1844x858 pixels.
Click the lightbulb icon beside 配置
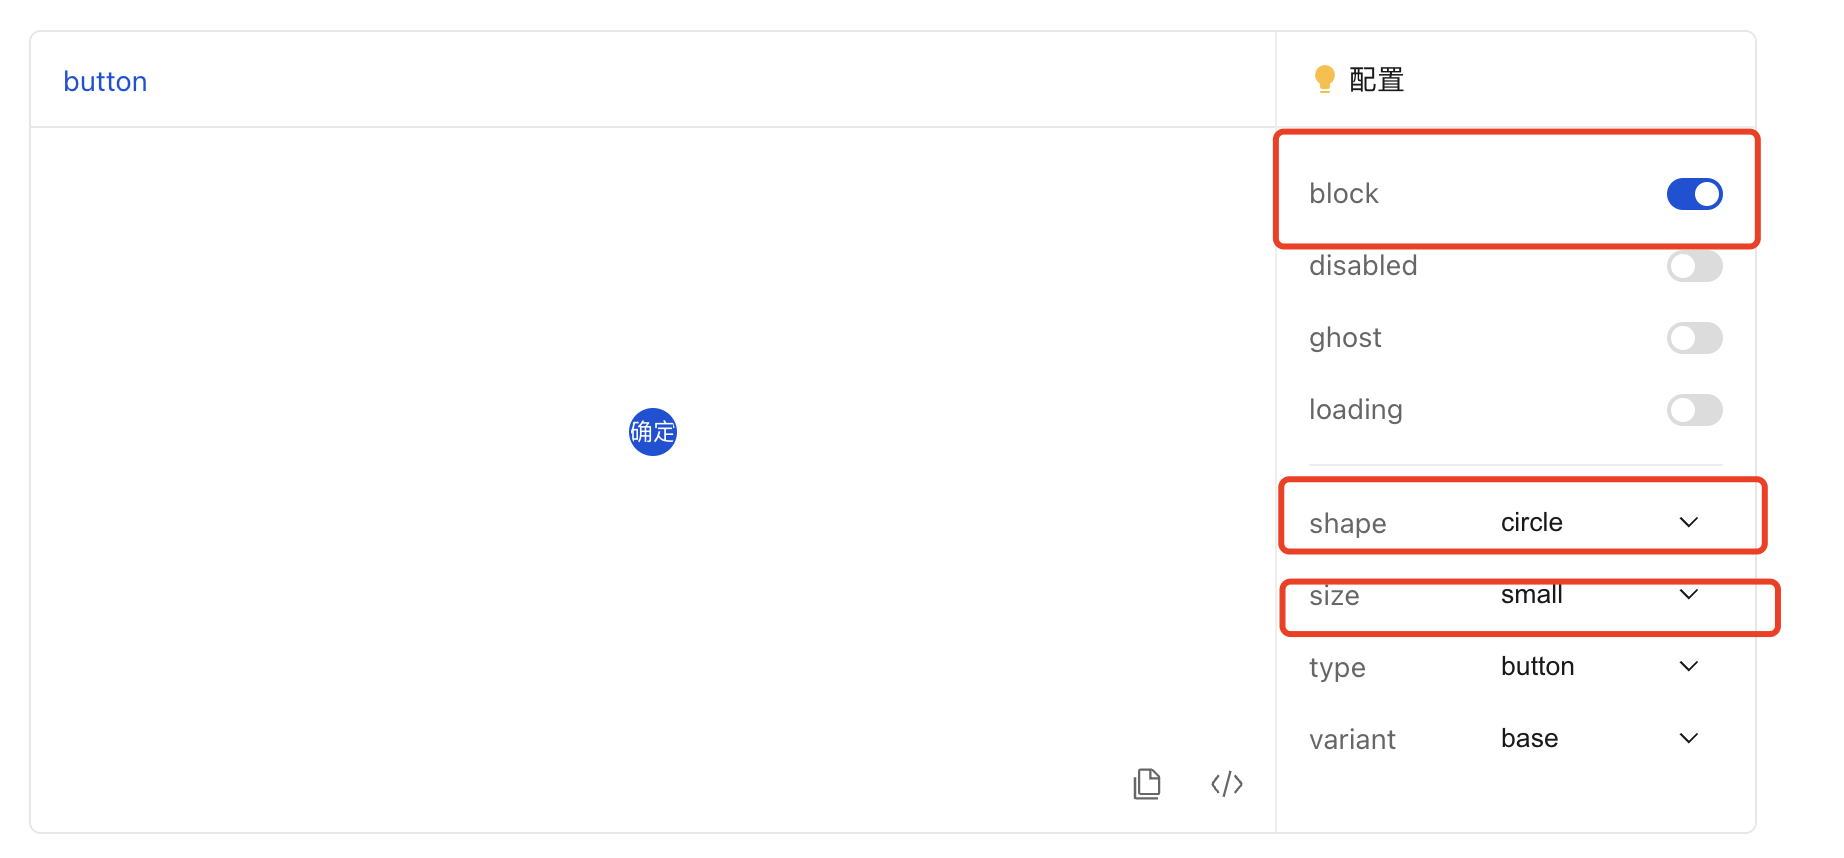coord(1325,78)
